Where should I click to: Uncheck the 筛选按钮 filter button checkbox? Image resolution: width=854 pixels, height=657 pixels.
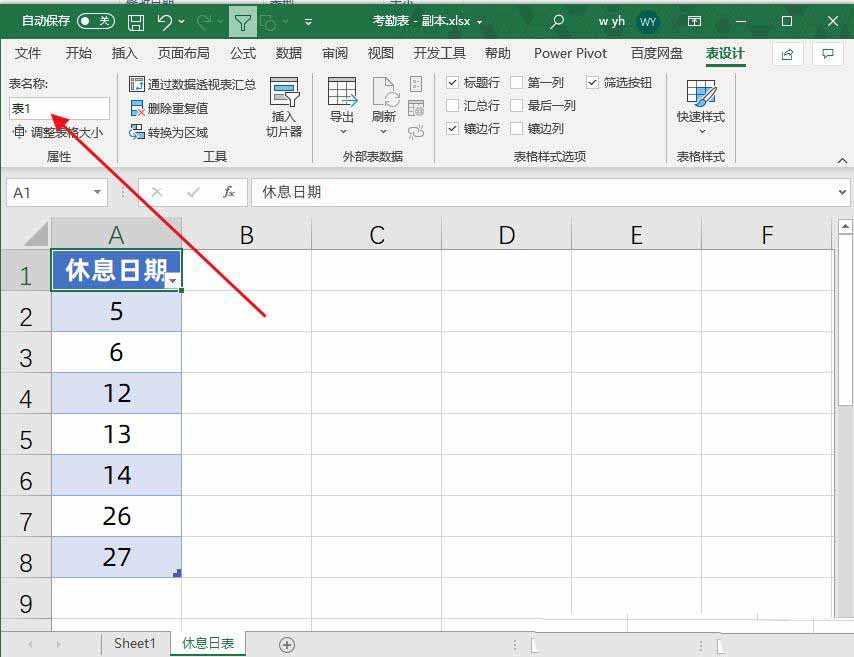point(593,83)
